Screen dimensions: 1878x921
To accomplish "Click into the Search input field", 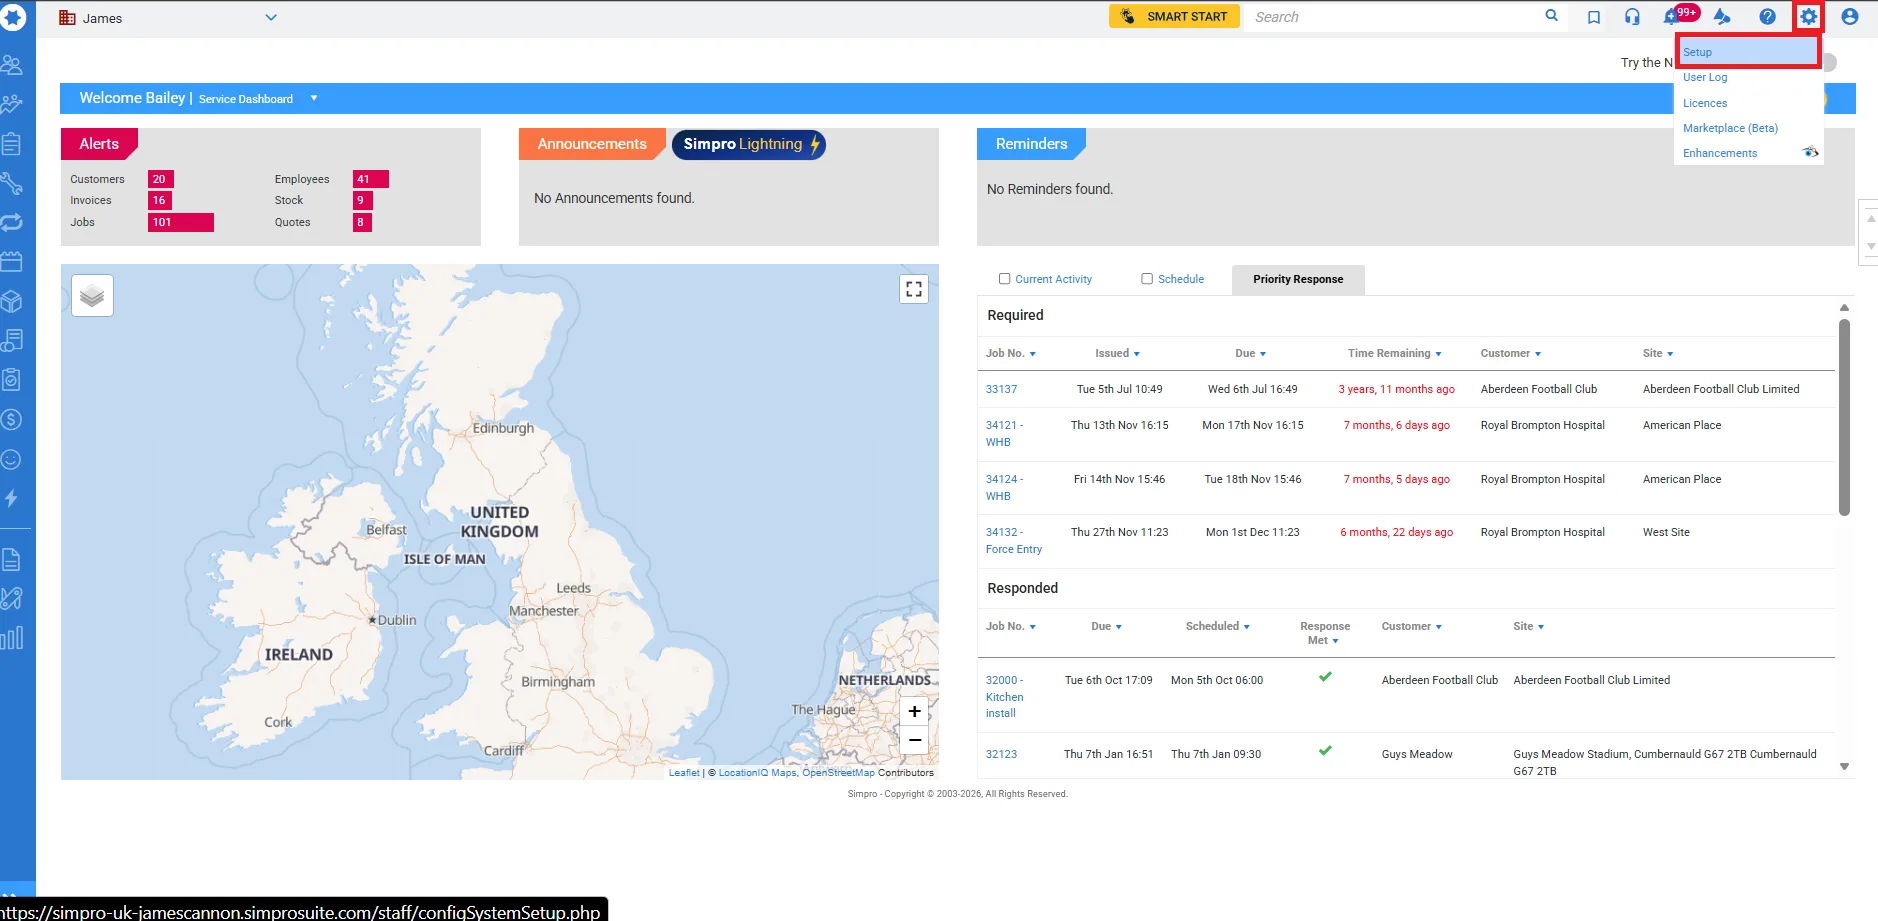I will click(x=1394, y=17).
